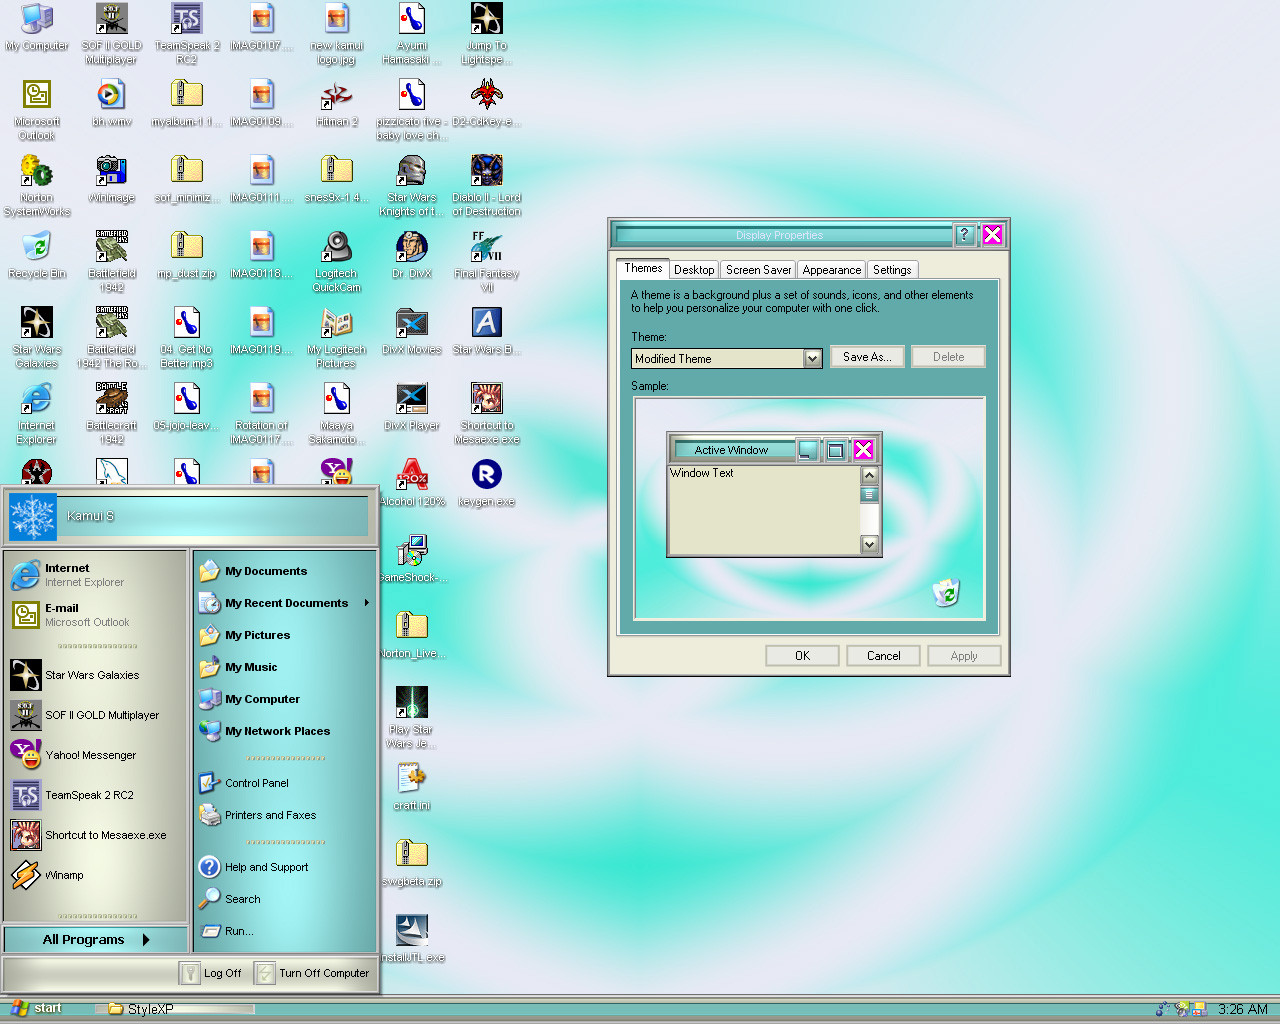This screenshot has width=1280, height=1024.
Task: Expand My Recent Documents submenu
Action: point(285,603)
